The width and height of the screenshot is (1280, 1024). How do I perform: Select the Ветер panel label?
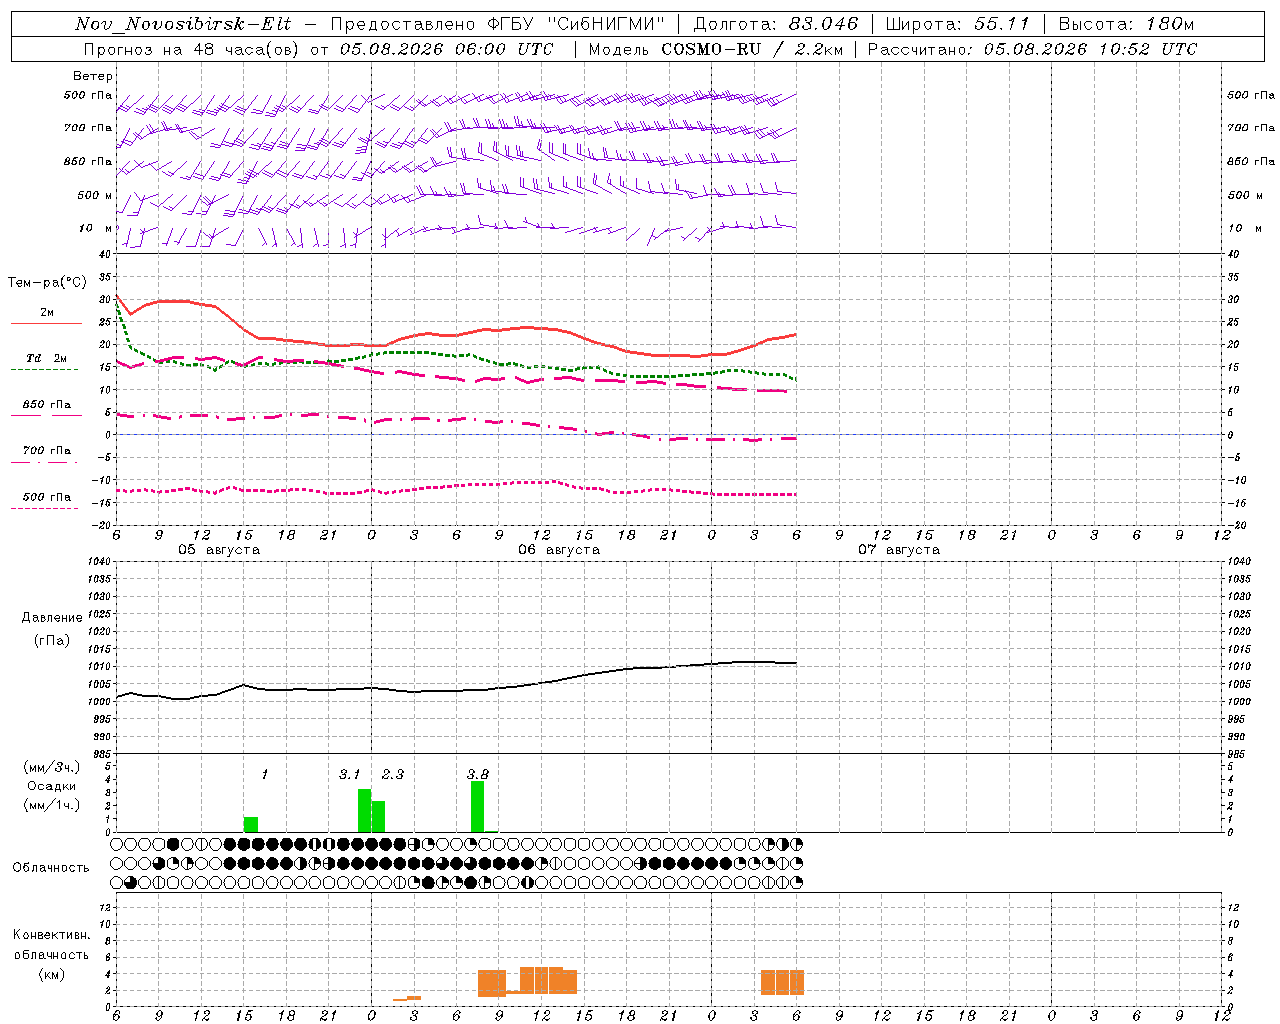93,76
